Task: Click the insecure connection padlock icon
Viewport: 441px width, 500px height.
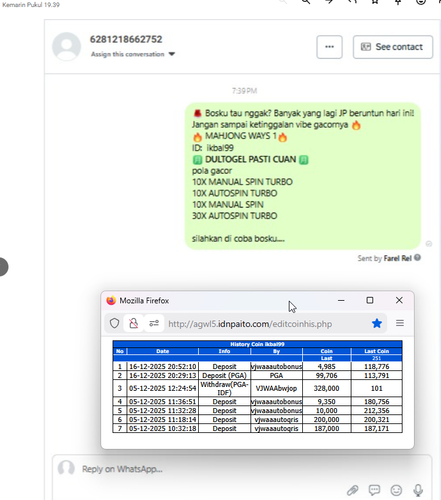Action: [134, 323]
